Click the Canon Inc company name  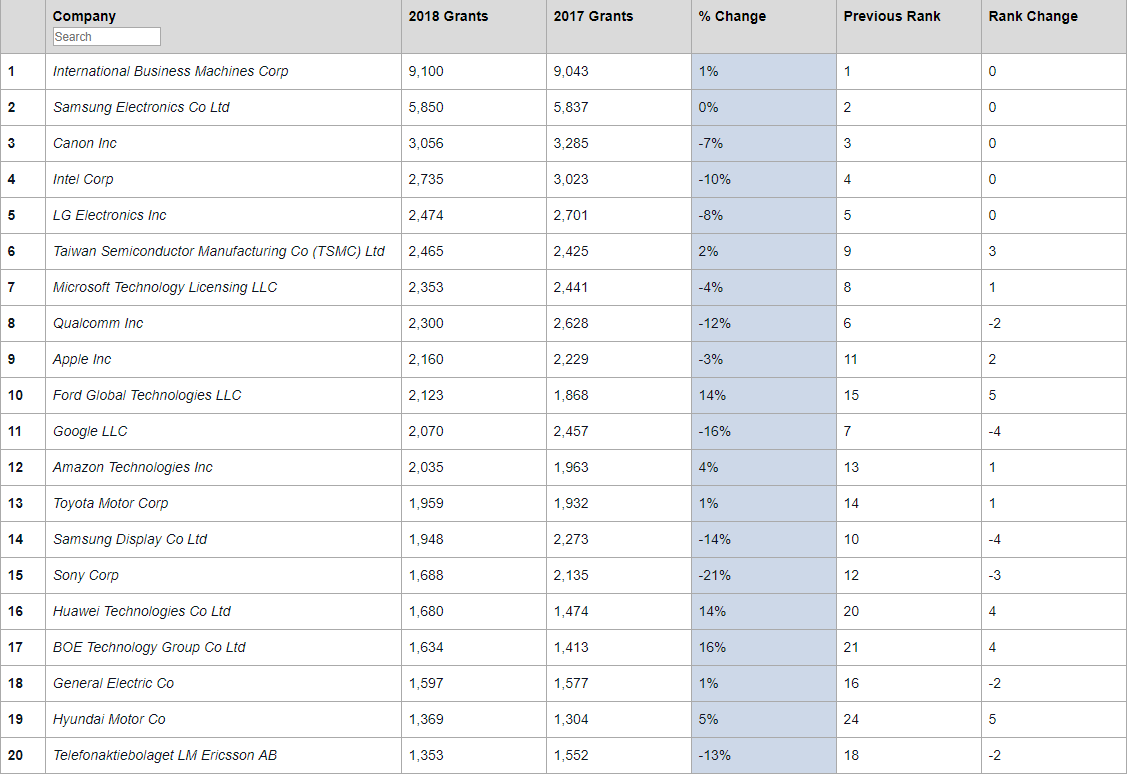[85, 143]
